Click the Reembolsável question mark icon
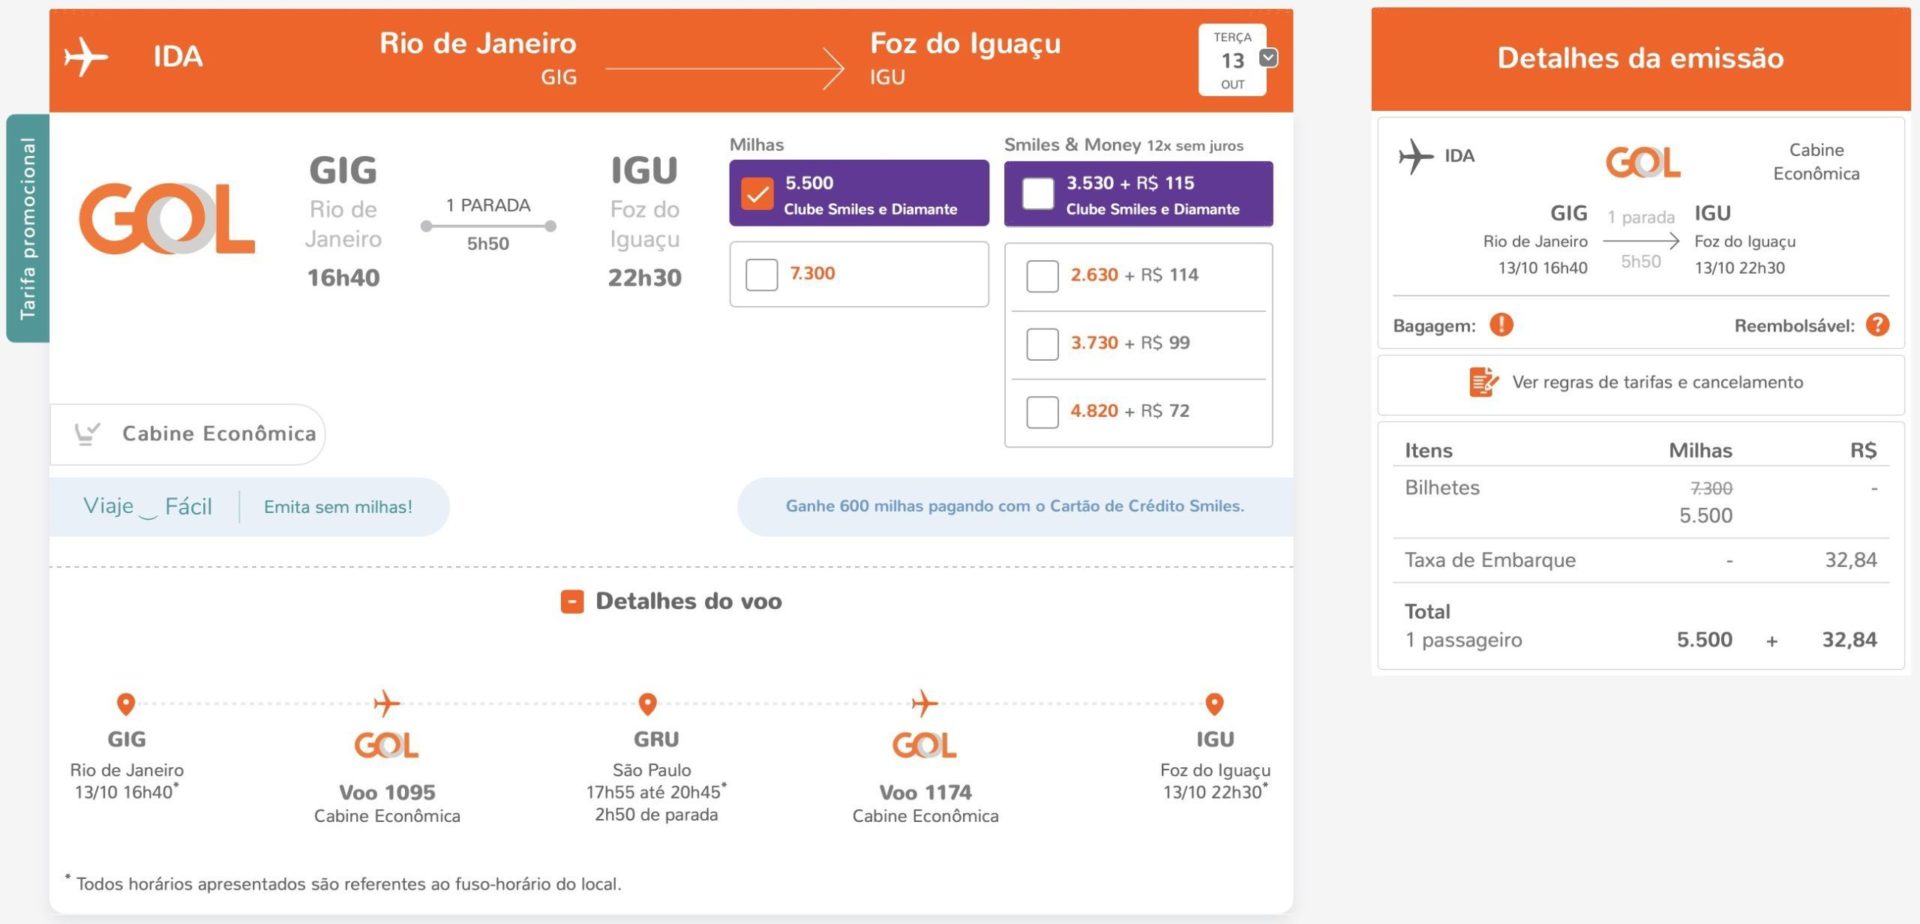The width and height of the screenshot is (1920, 924). [1877, 325]
